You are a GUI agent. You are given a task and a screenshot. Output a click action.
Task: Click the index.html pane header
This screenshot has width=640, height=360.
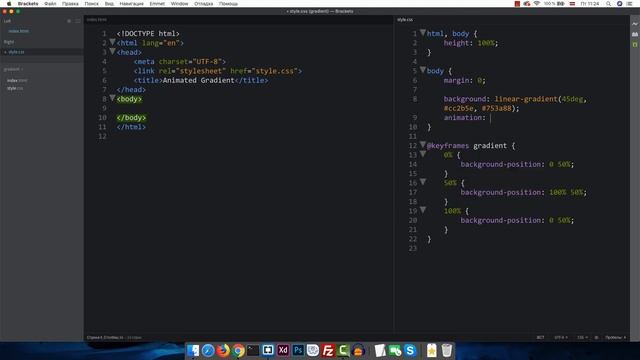click(x=97, y=20)
